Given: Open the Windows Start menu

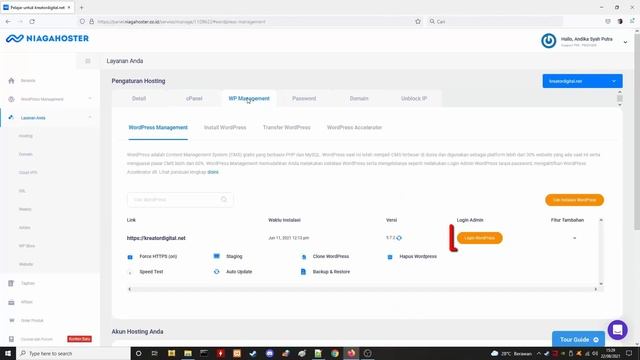Looking at the screenshot, I should pos(8,353).
